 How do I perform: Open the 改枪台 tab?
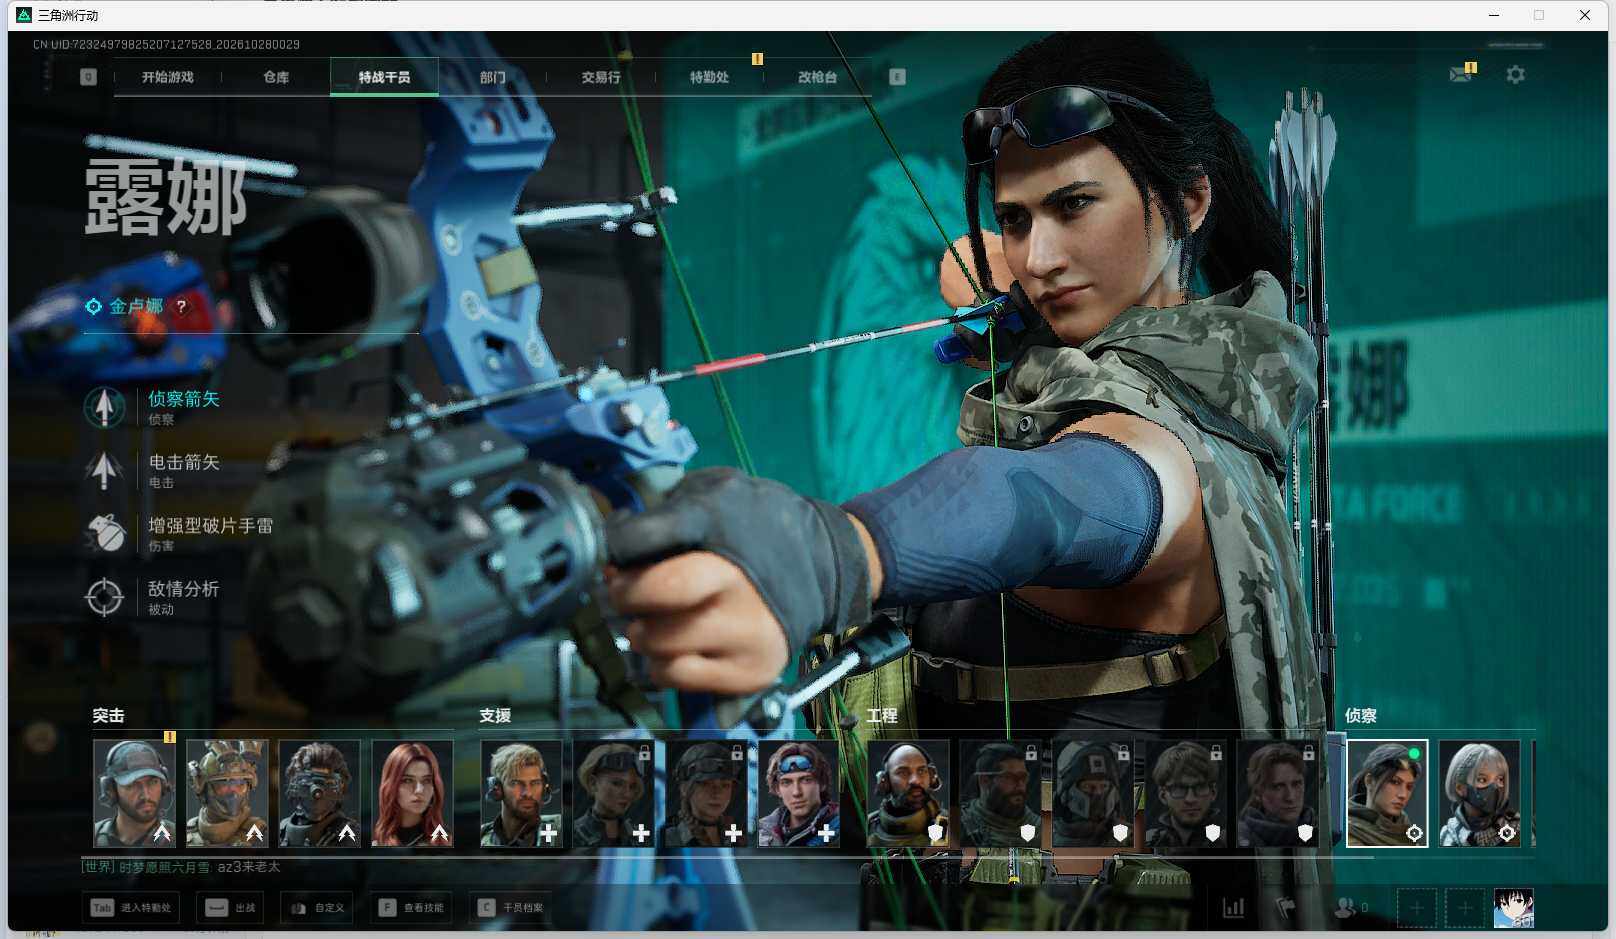pos(817,77)
